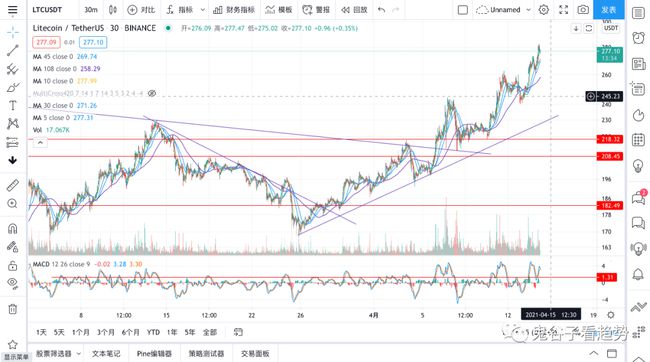This screenshot has height=362, width=650.
Task: Maximize the bottom panel
Action: [x=612, y=353]
